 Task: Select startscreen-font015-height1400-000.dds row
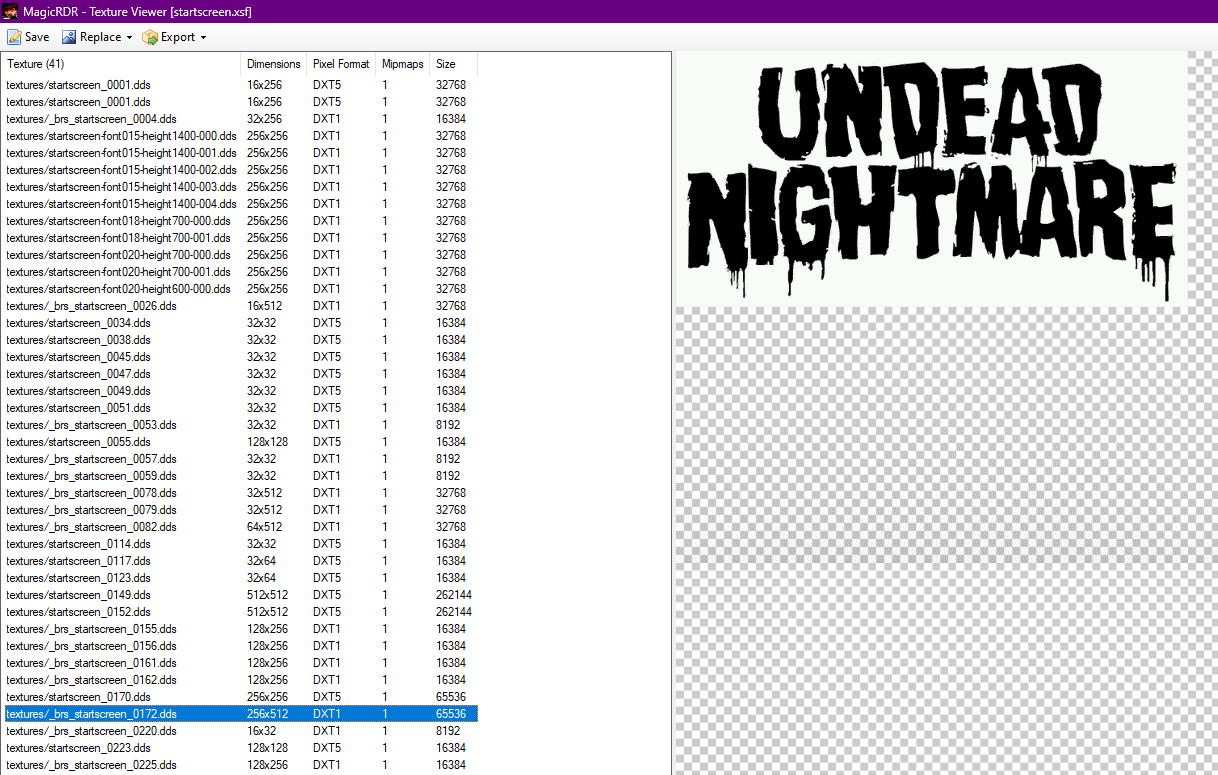click(x=240, y=135)
